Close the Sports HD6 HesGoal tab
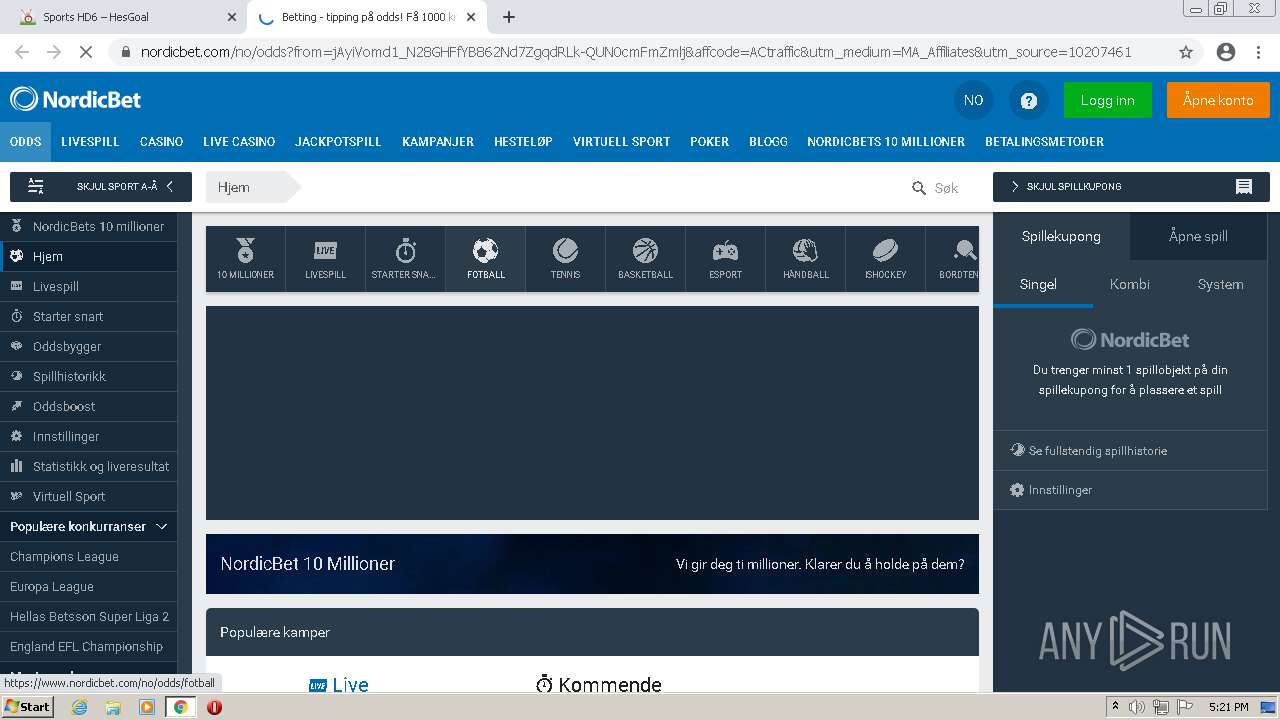This screenshot has height=720, width=1280. 232,17
